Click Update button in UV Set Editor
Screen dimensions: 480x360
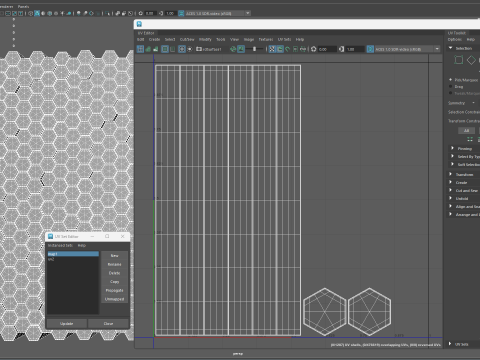pos(67,324)
